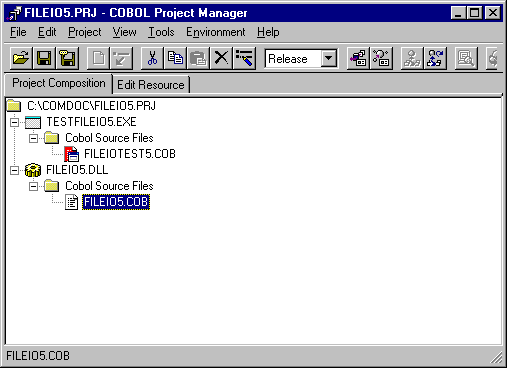The image size is (507, 368).
Task: Click the greyed Paste clipboard icon
Action: [x=198, y=58]
